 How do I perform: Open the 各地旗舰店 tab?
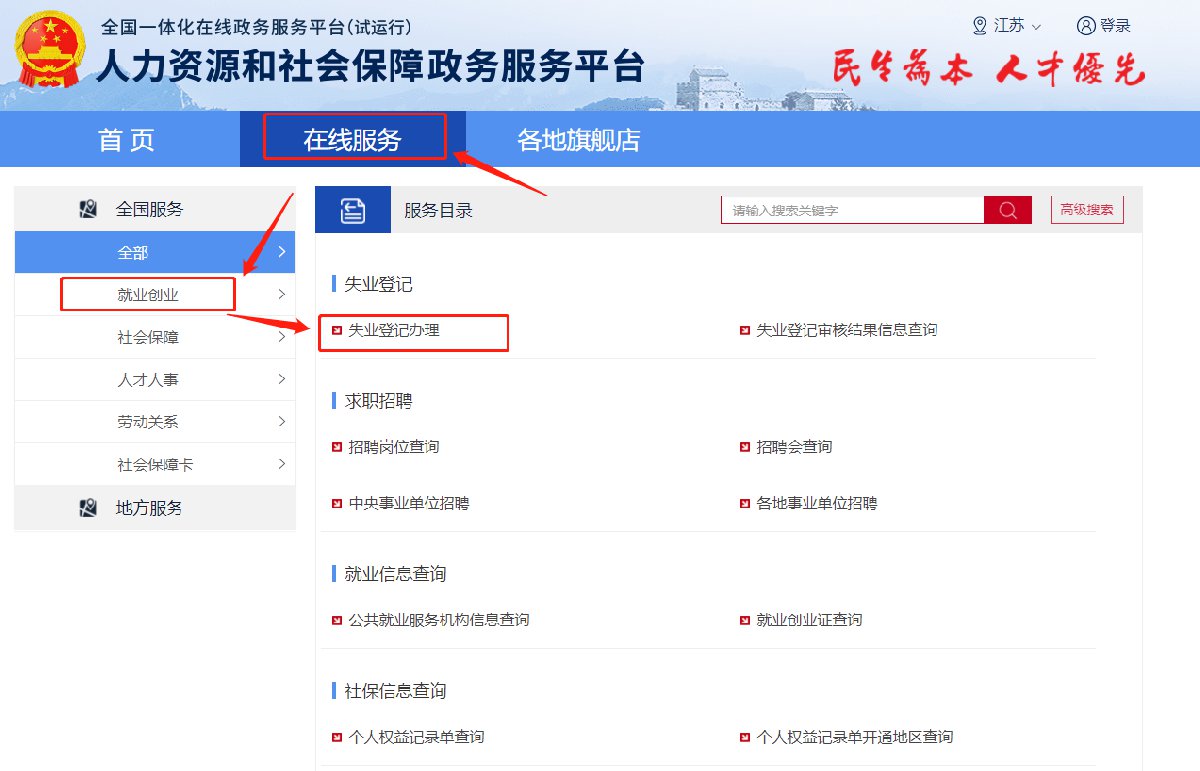click(x=578, y=140)
